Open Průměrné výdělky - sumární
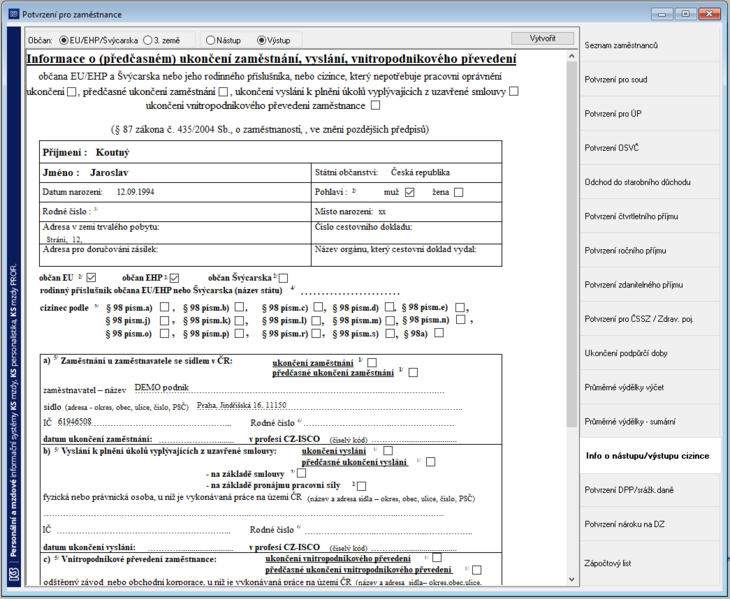 (x=650, y=422)
